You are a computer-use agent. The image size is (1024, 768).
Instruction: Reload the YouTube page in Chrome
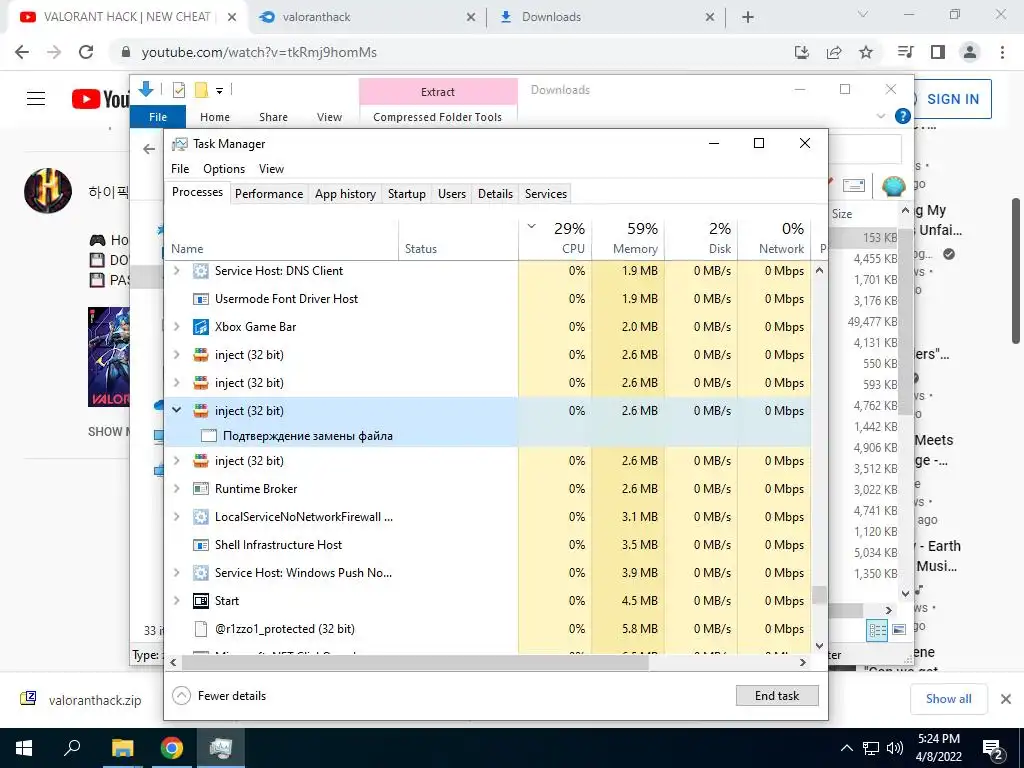86,52
